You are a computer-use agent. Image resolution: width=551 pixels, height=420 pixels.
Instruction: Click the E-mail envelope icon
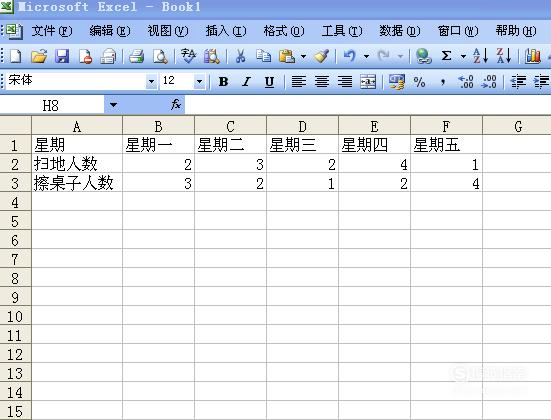pyautogui.click(x=108, y=56)
